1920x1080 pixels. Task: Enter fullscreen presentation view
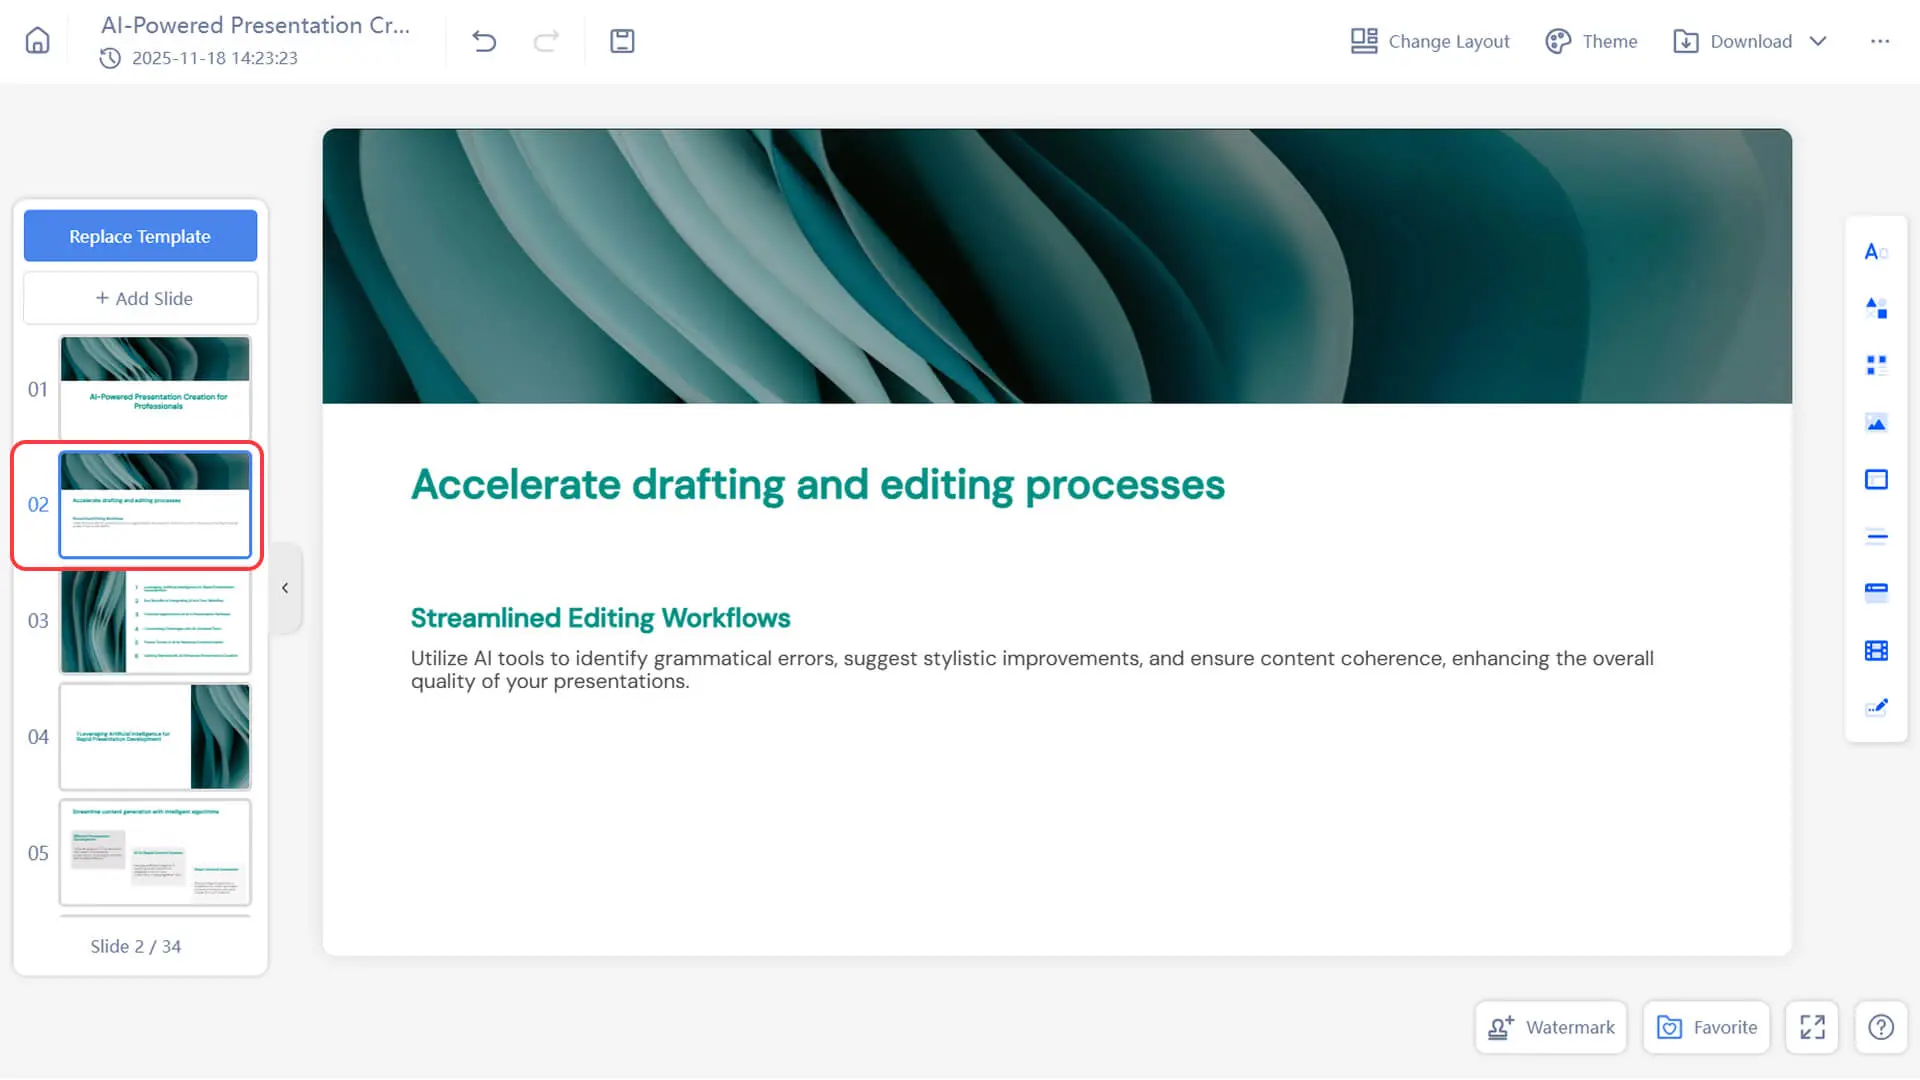[1812, 1027]
